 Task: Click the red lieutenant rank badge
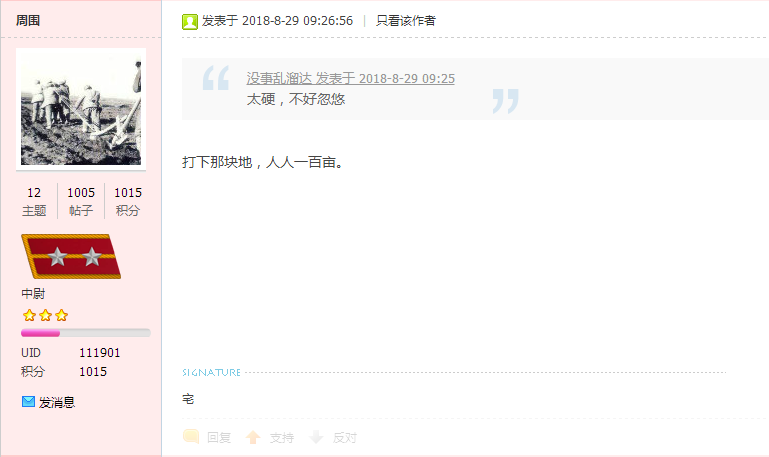pos(71,256)
